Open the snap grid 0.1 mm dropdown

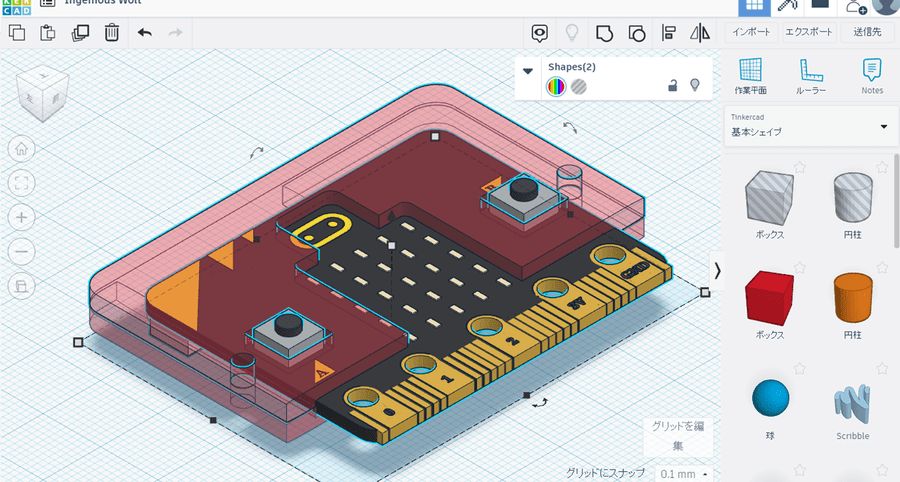point(683,474)
